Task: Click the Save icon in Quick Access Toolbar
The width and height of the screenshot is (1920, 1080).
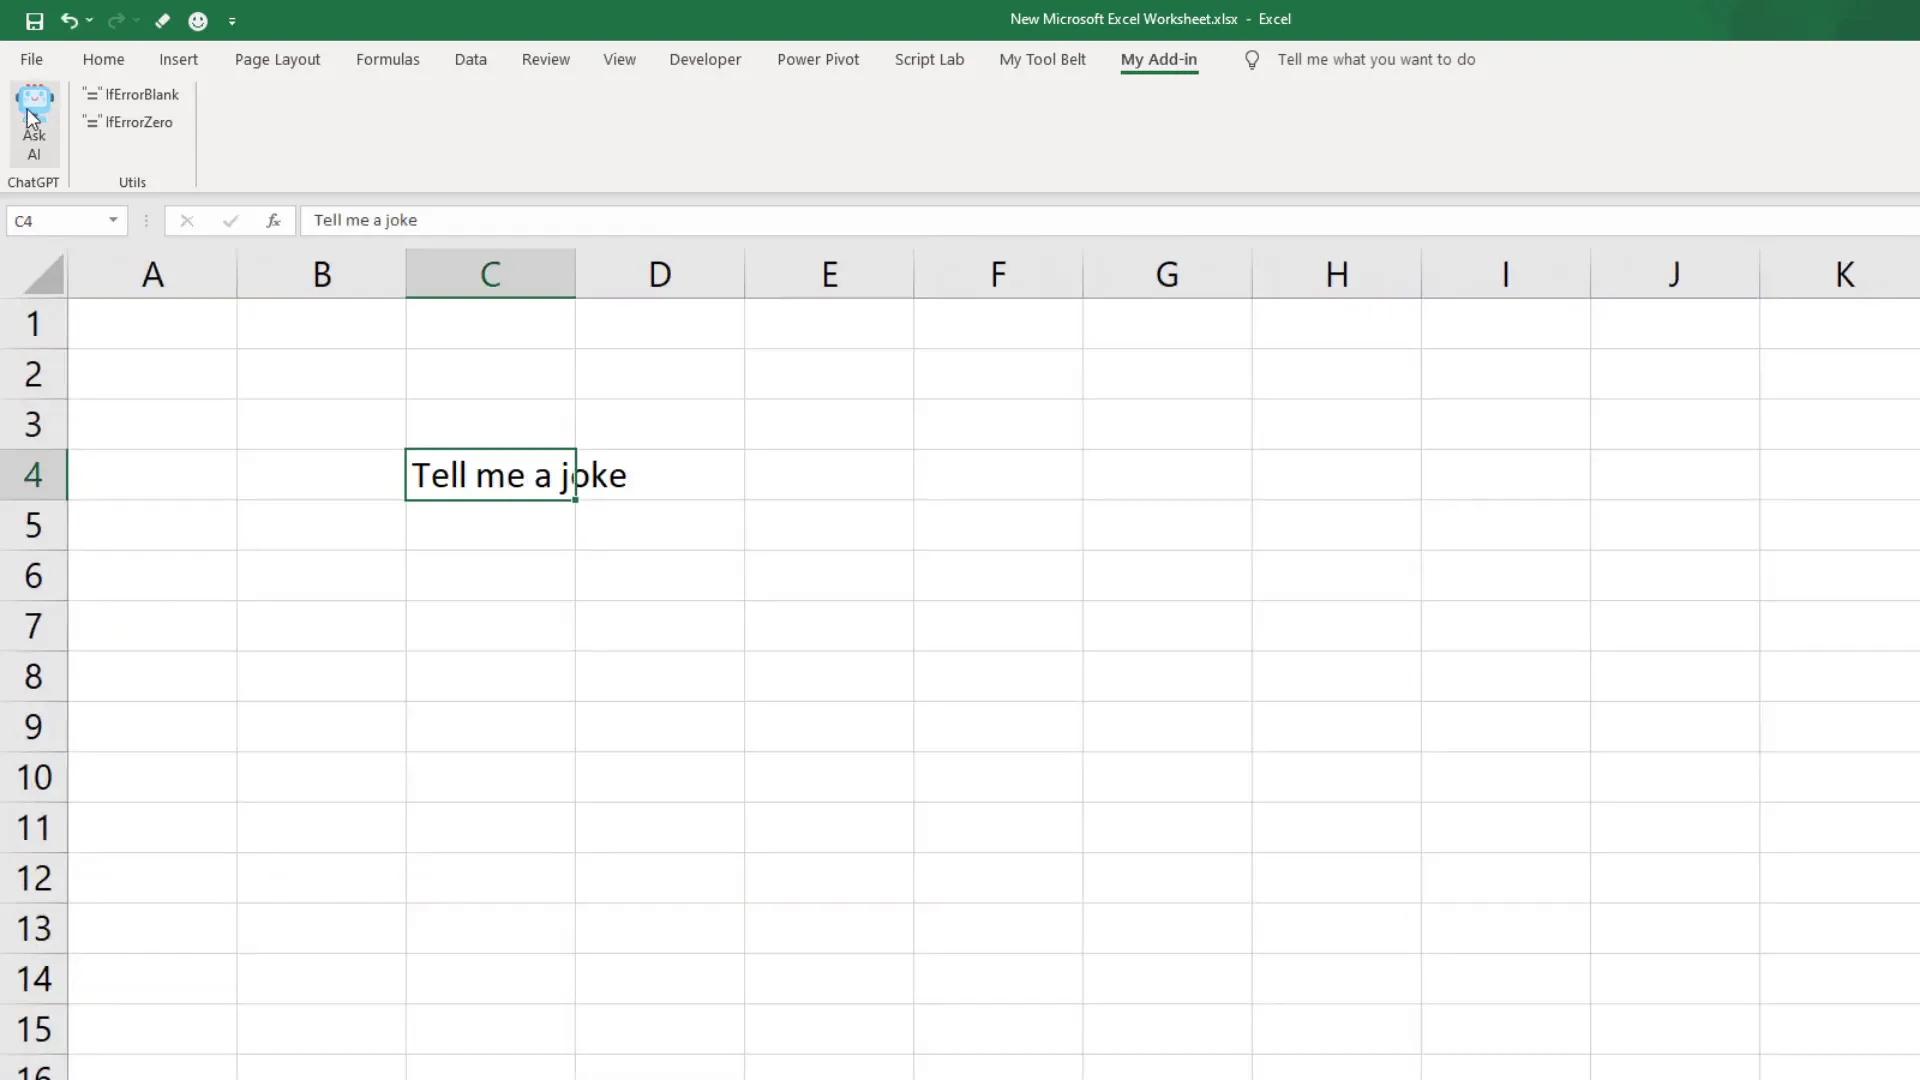Action: (x=33, y=20)
